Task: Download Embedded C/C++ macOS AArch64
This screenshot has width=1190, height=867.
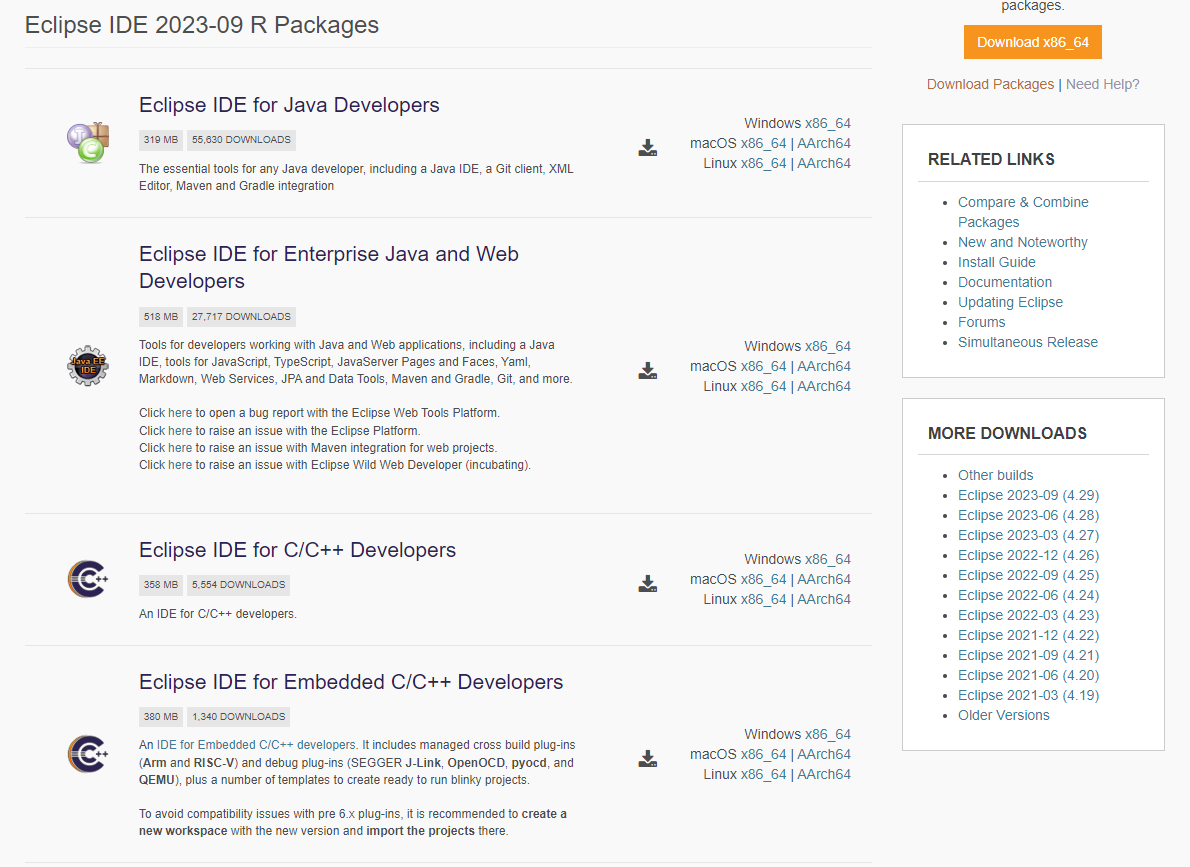Action: click(x=823, y=755)
